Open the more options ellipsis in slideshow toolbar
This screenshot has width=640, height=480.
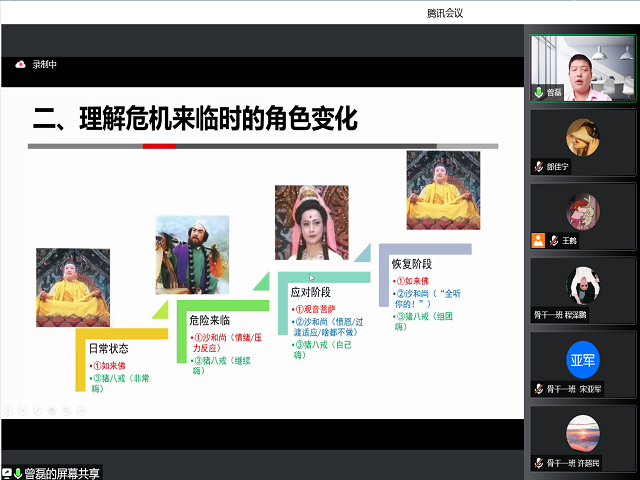[x=81, y=411]
